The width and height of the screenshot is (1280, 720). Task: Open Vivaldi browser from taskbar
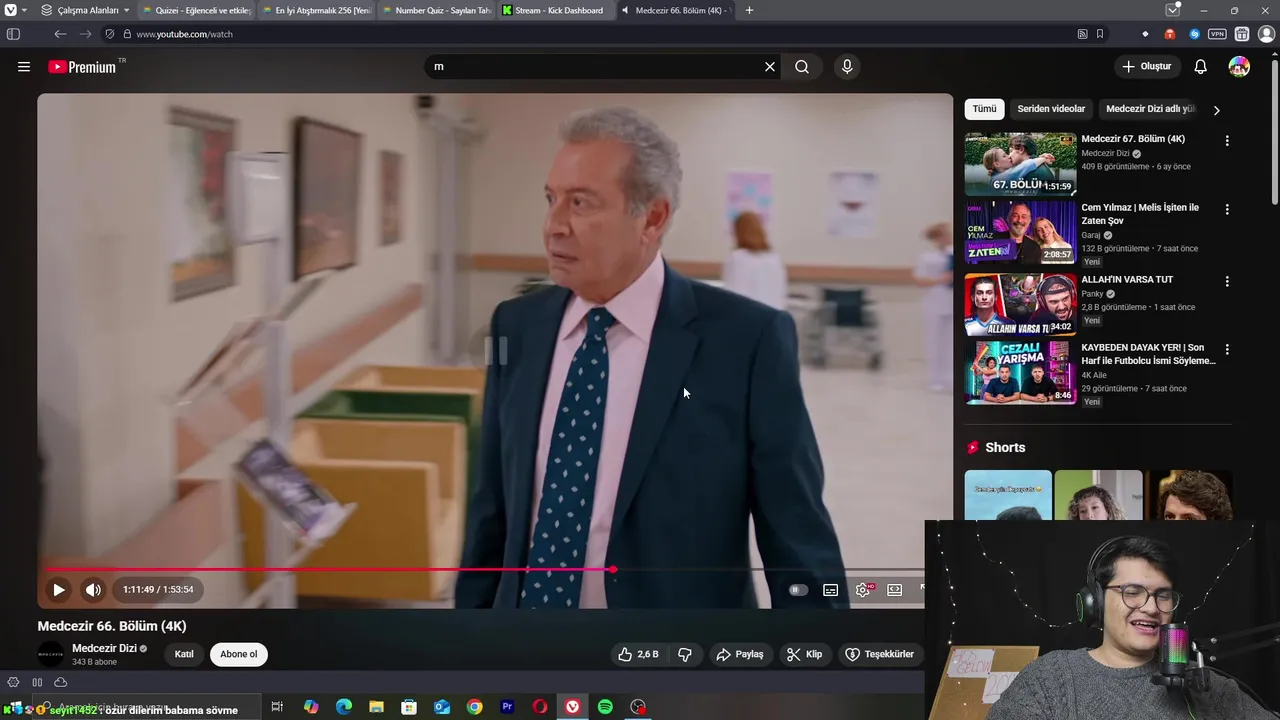coord(572,707)
